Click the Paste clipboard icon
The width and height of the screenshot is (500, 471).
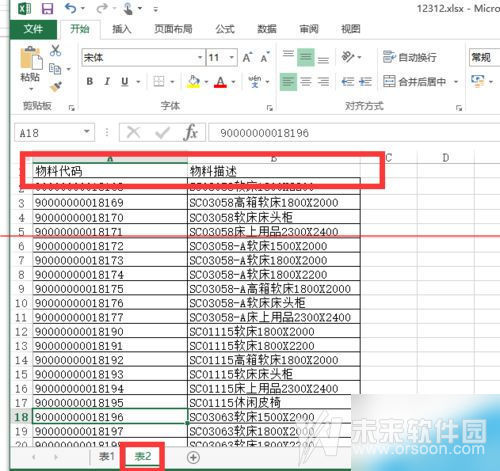click(31, 59)
